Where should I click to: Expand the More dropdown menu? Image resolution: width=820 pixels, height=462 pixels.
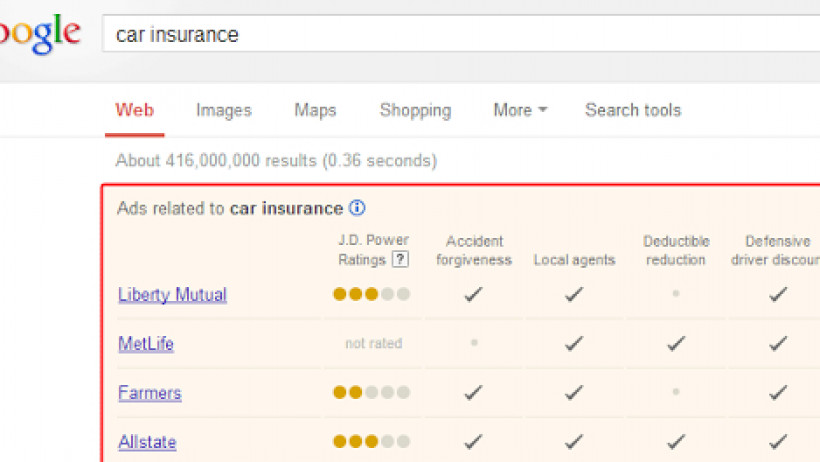520,110
